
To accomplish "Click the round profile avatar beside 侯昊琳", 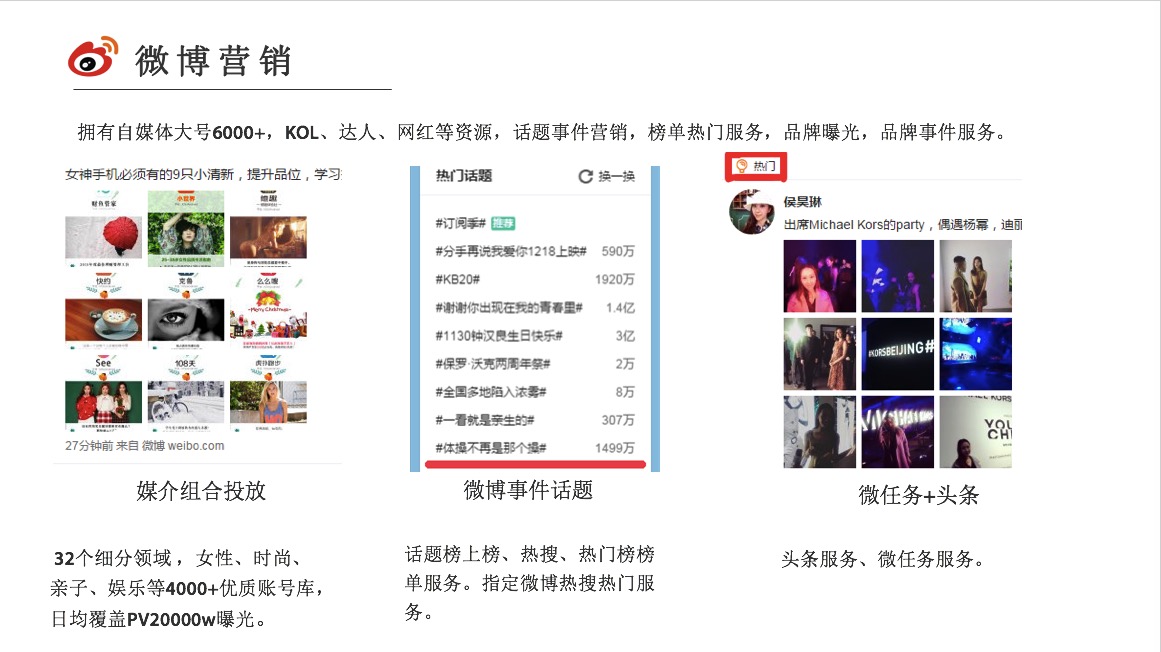I will tap(752, 211).
